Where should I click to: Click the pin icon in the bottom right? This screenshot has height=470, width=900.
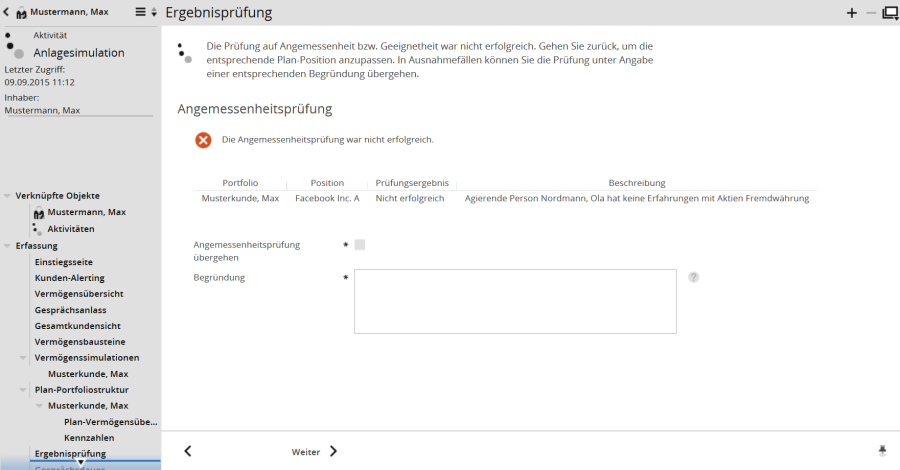pyautogui.click(x=882, y=451)
